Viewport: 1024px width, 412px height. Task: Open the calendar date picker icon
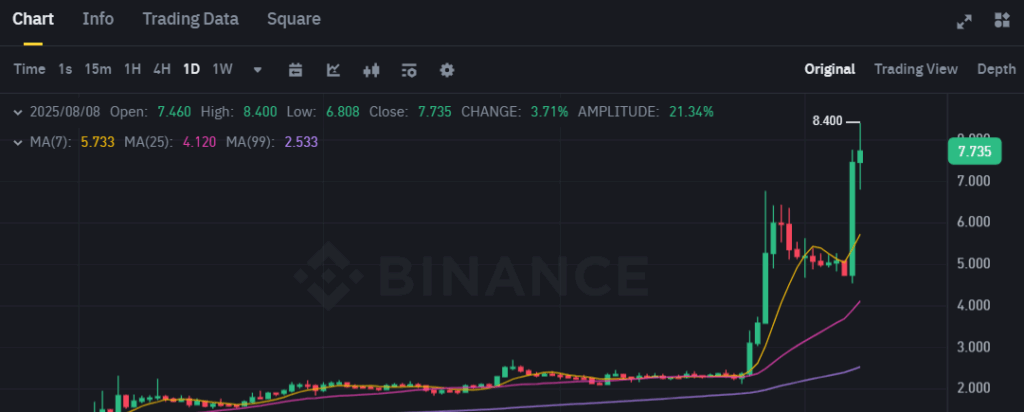295,70
